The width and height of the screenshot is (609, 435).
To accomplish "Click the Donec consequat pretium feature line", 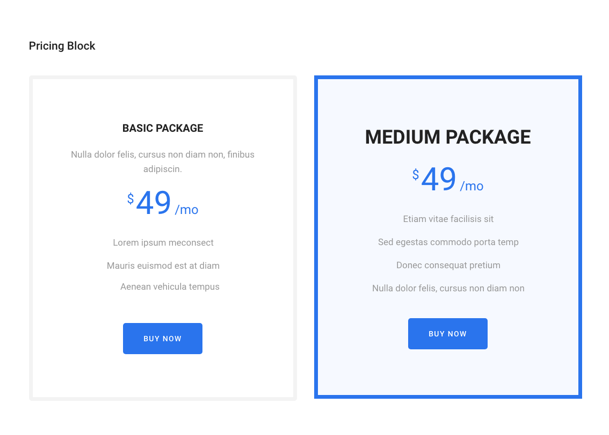I will click(447, 265).
